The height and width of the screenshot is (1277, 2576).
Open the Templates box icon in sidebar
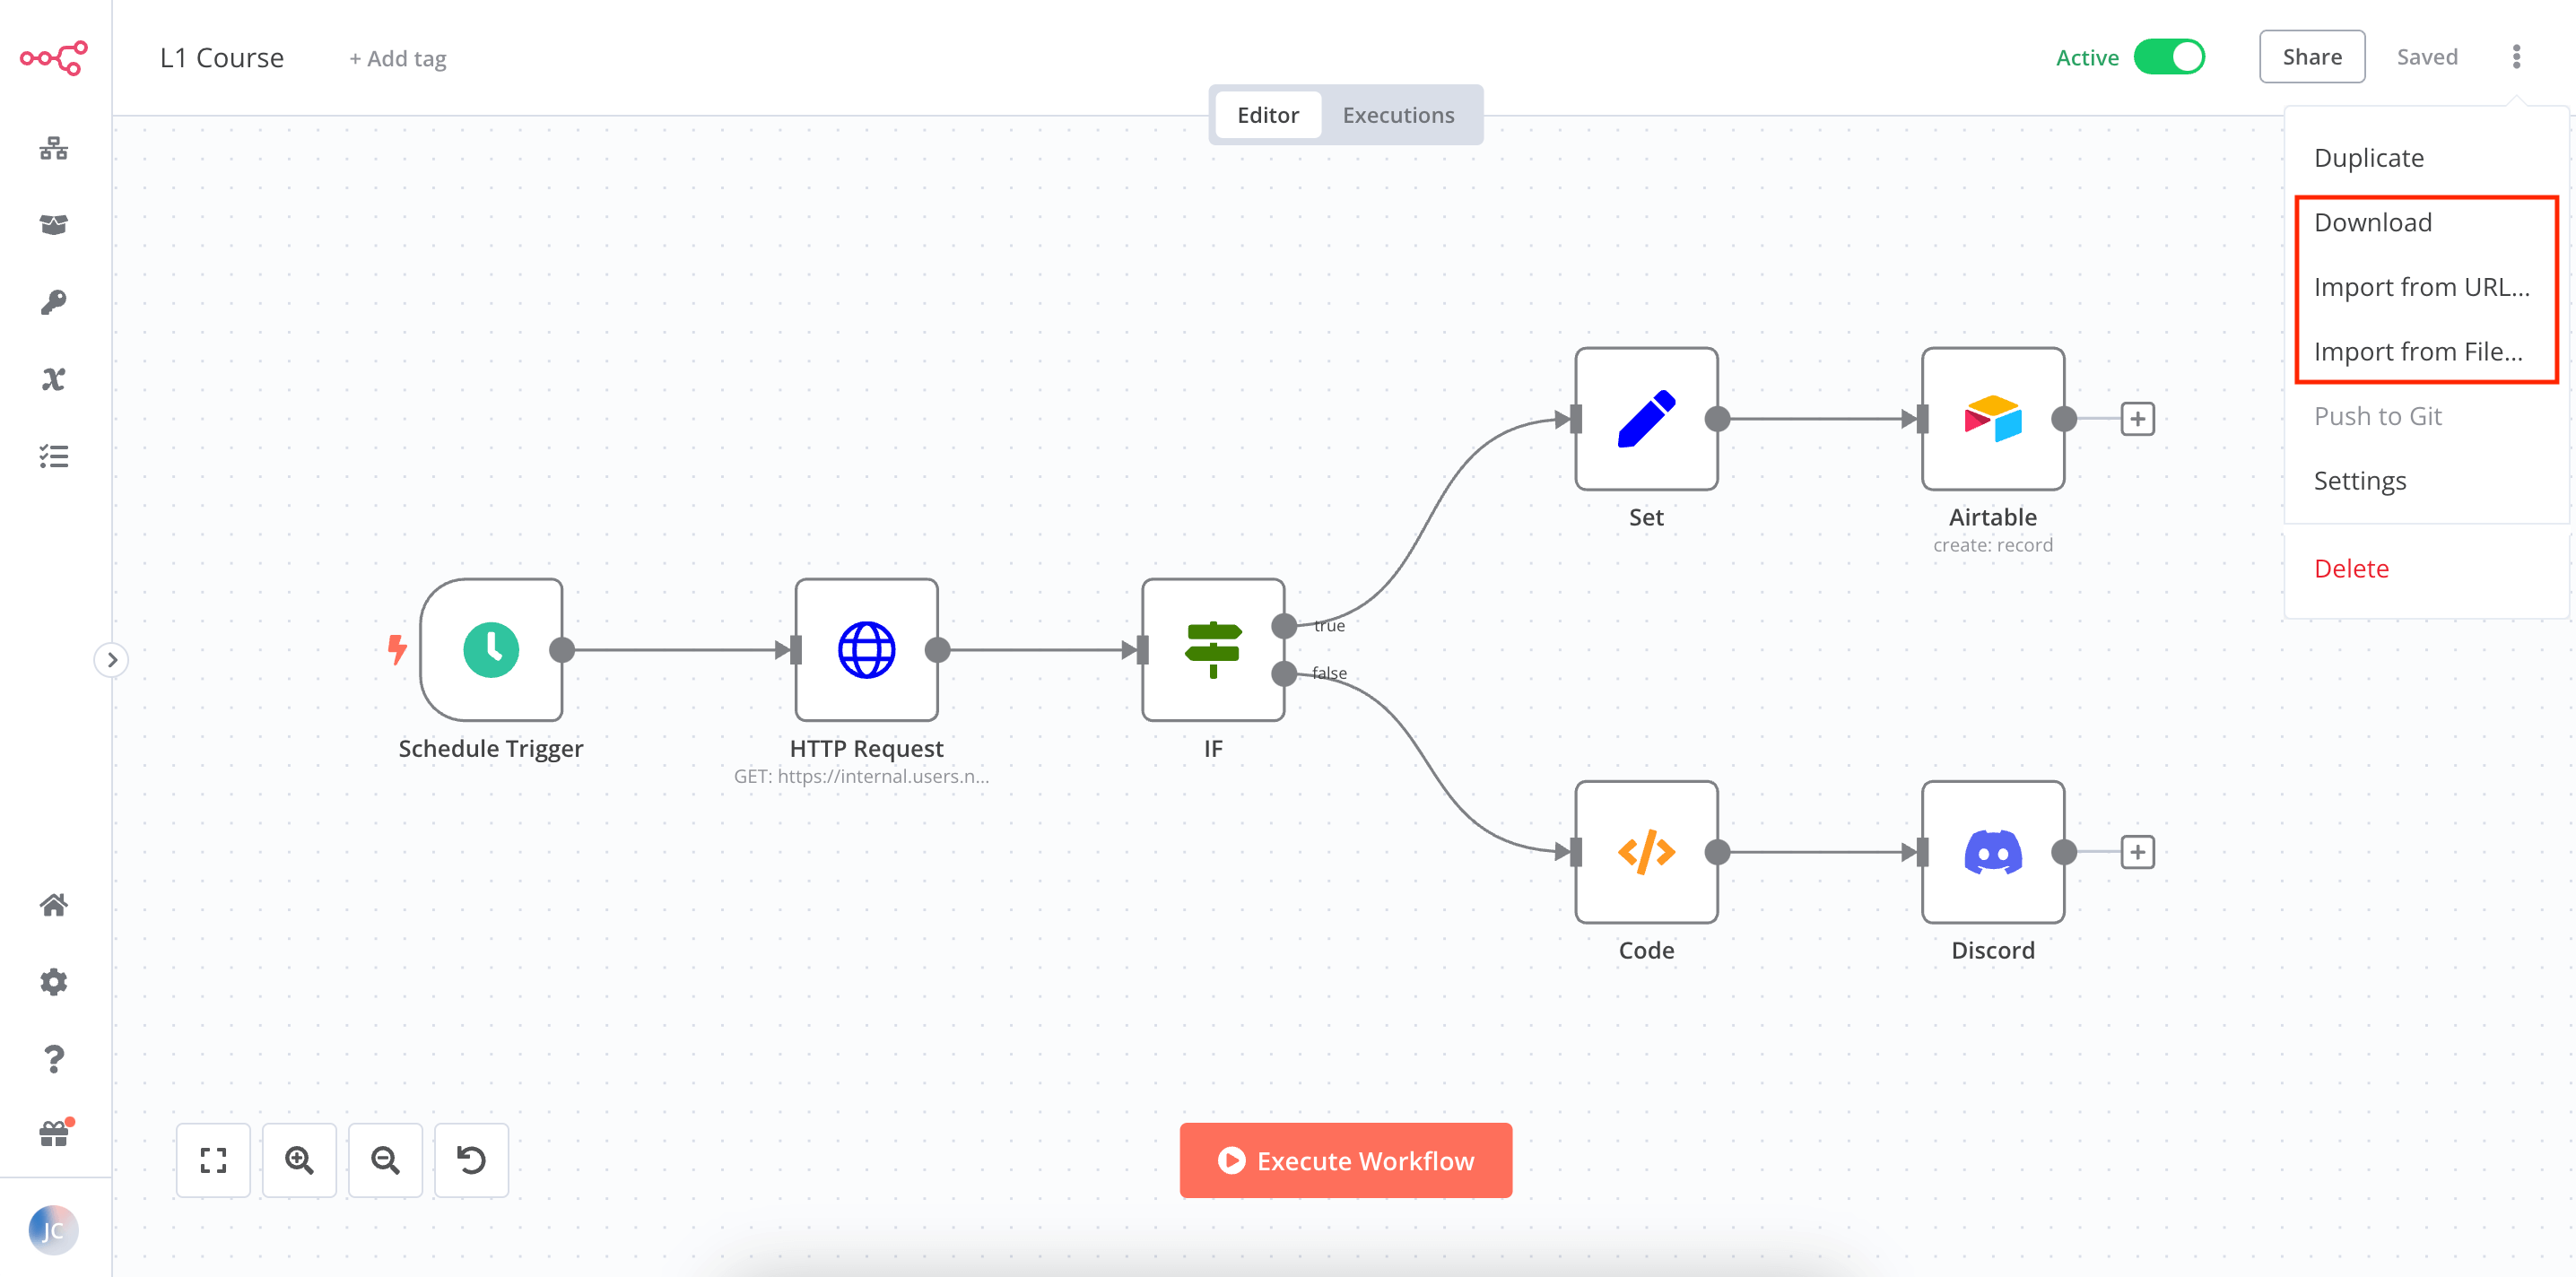(x=54, y=225)
